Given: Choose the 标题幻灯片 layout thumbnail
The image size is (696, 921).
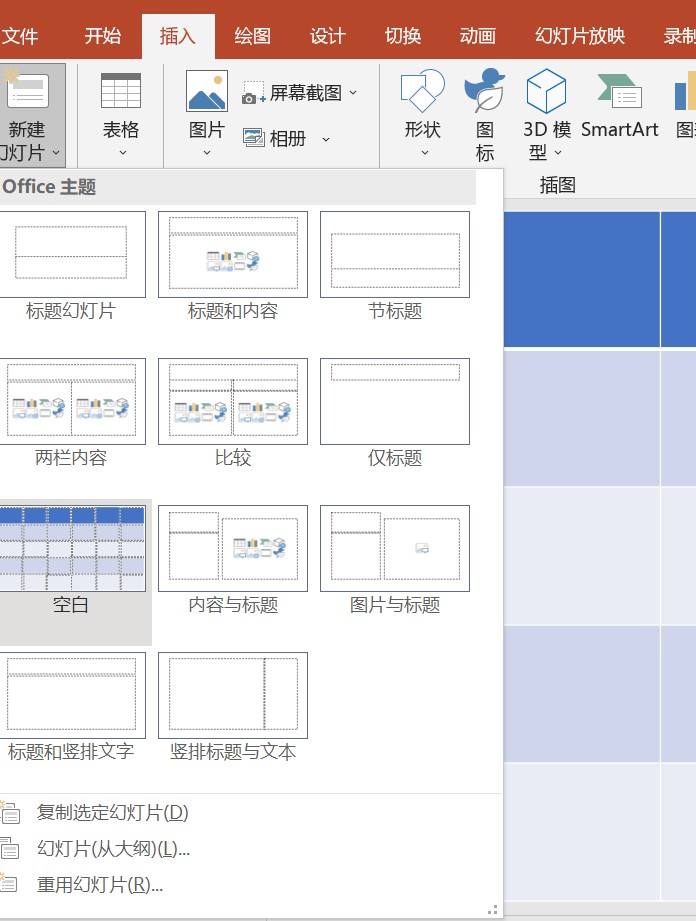Looking at the screenshot, I should point(71,254).
